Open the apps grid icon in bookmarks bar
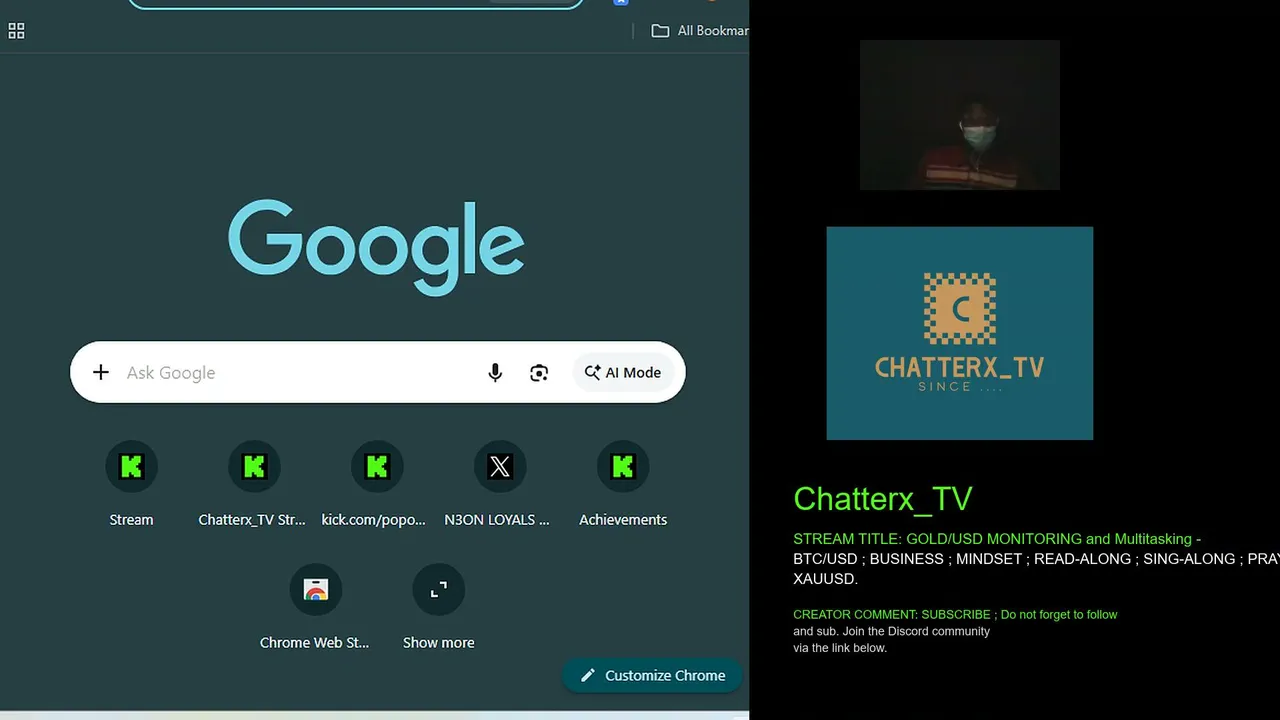1280x720 pixels. 16,31
